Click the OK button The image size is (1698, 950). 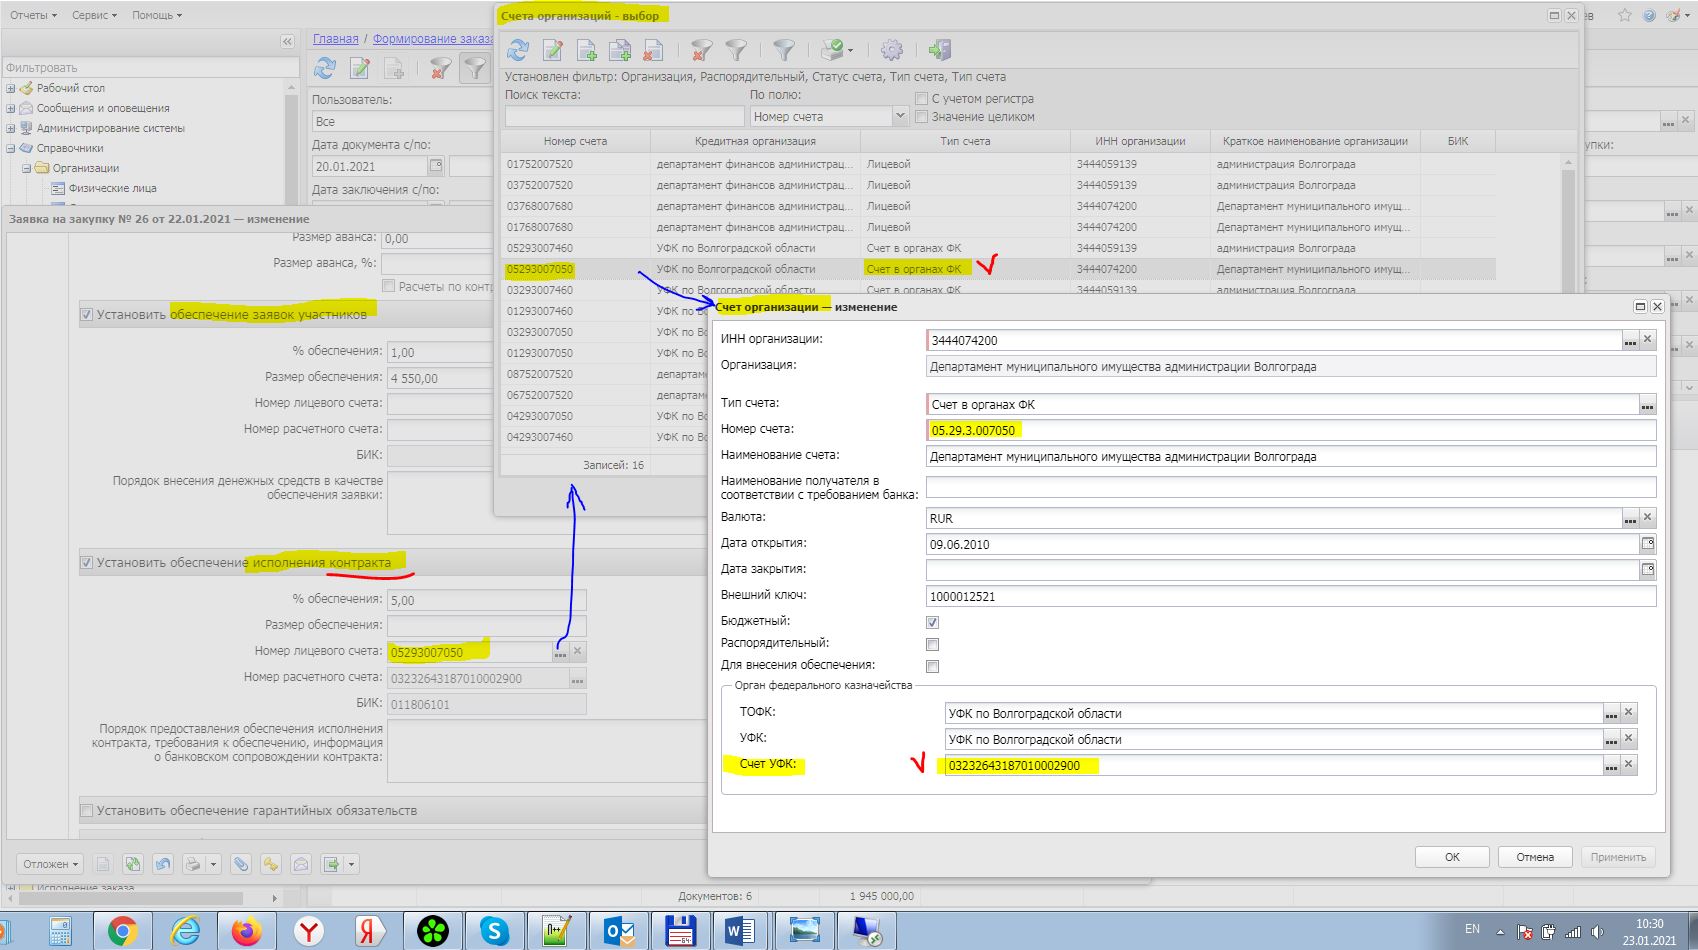pyautogui.click(x=1452, y=857)
